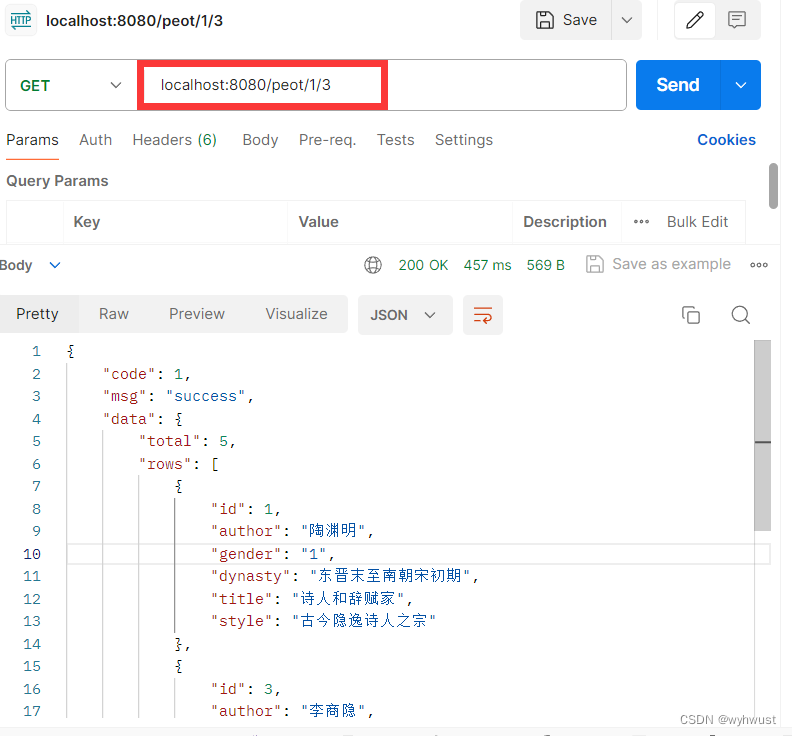
Task: Click the Value column header
Action: [x=318, y=222]
